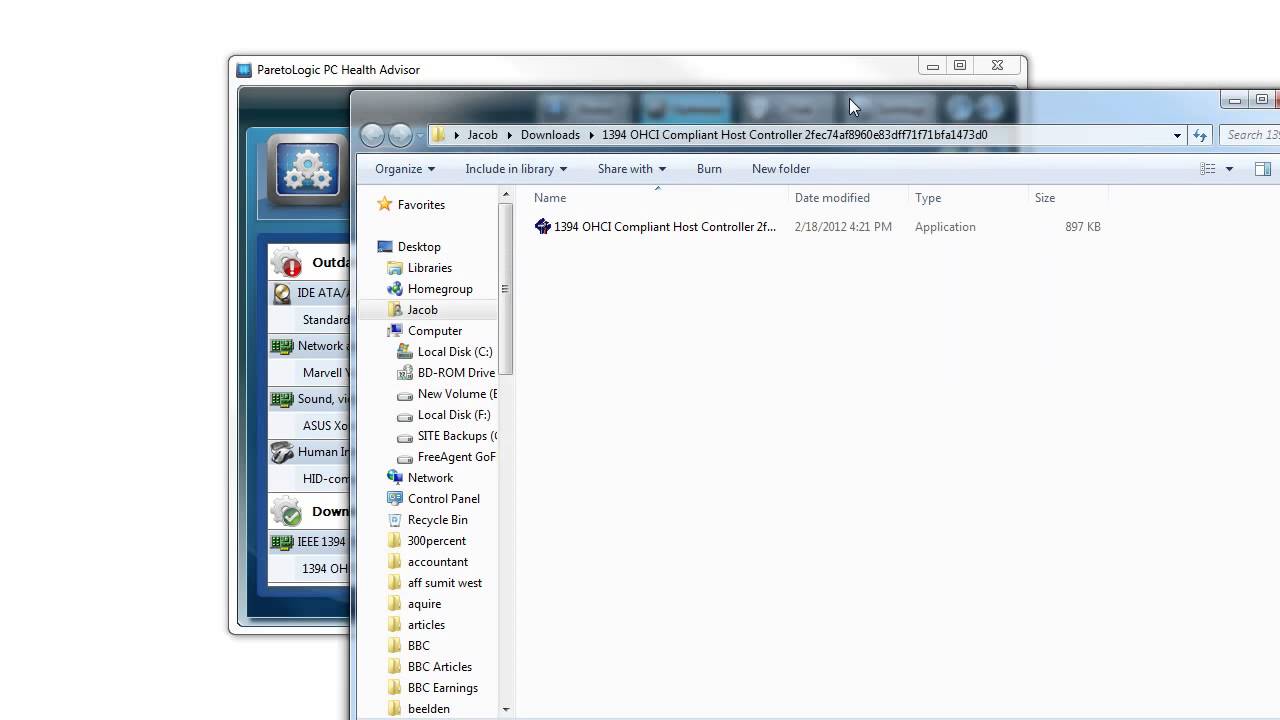
Task: Click the PC Health Advisor title bar icon
Action: (x=244, y=70)
